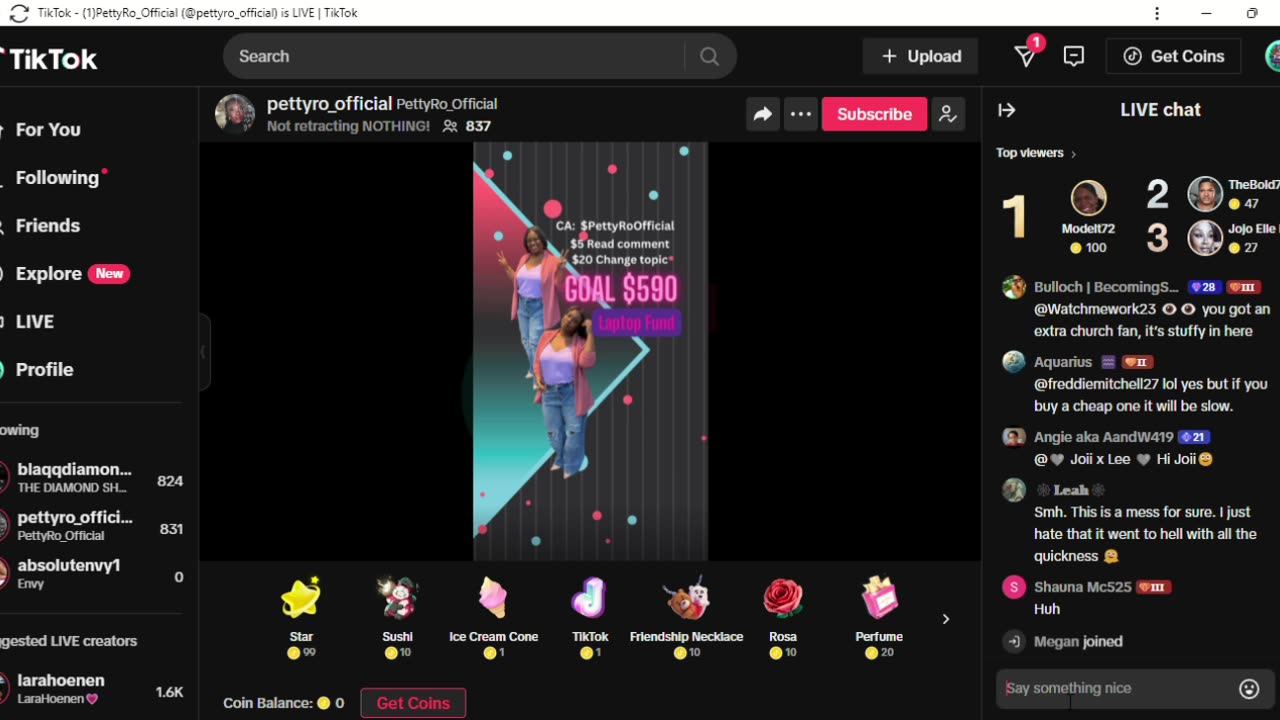Send the Star gift
Screen dimensions: 1280x720
301,617
